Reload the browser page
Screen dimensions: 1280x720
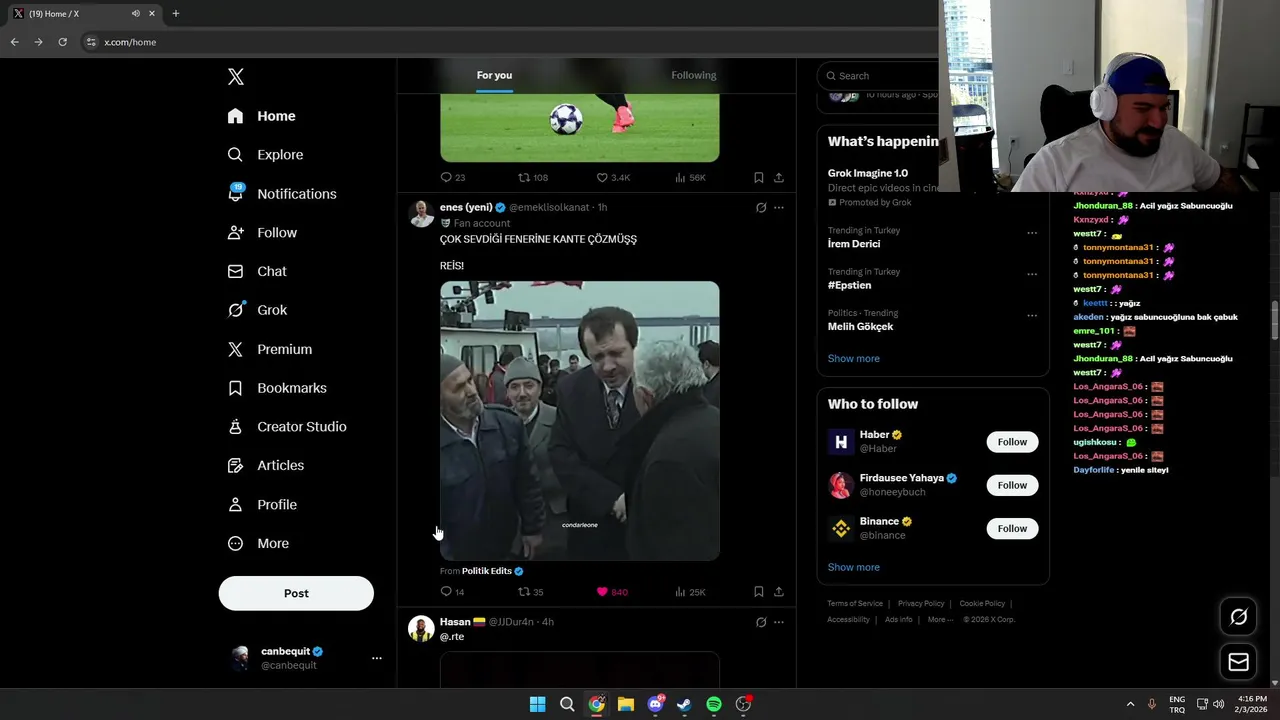click(62, 42)
